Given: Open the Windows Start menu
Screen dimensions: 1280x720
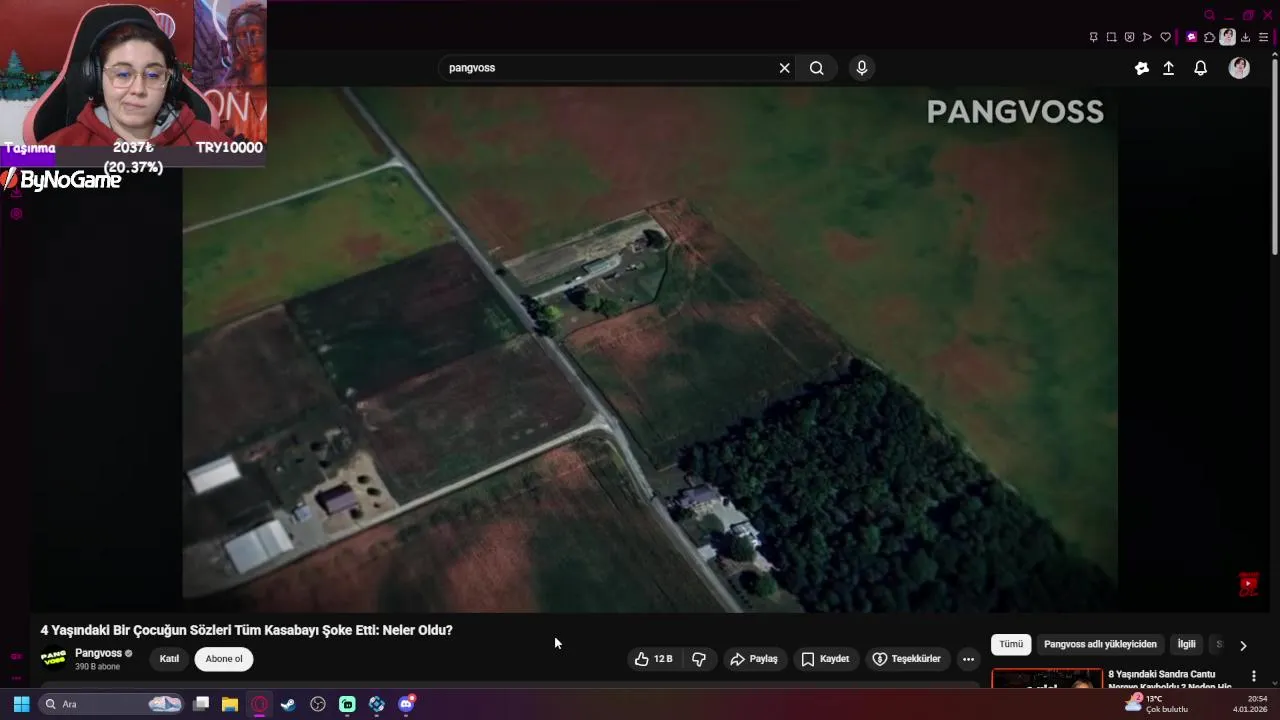Looking at the screenshot, I should [x=21, y=704].
